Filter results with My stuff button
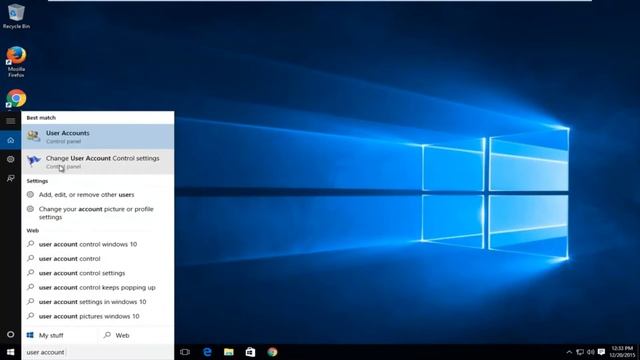The image size is (640, 360). 60,335
